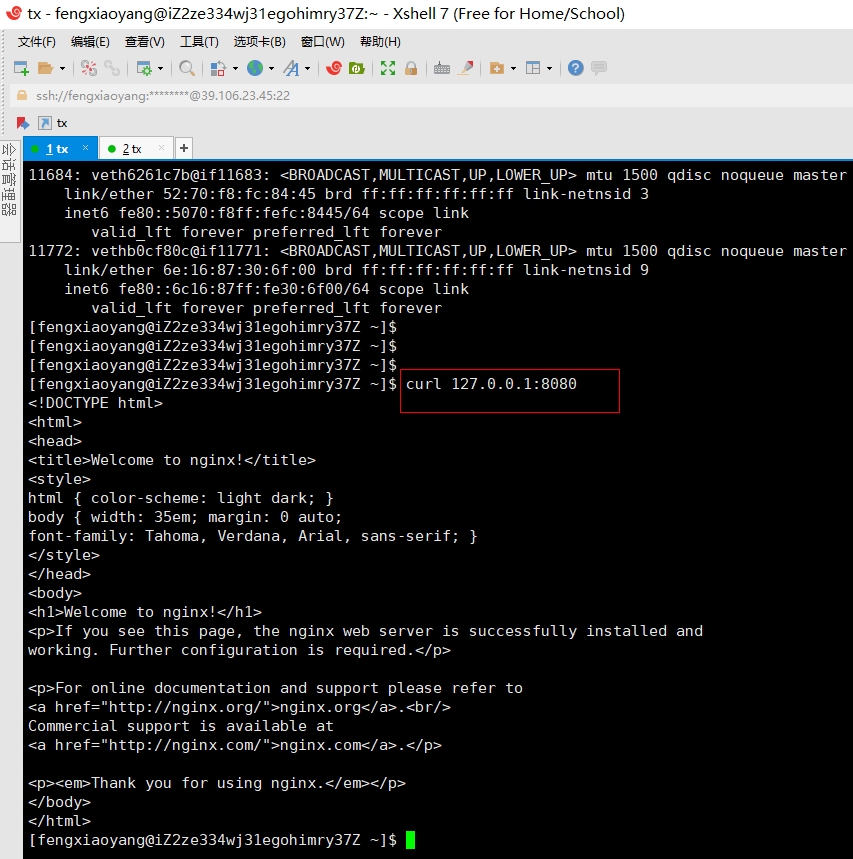Click the '<h1>Welcome to nginx!</h1>' line
The height and width of the screenshot is (859, 853).
tap(145, 612)
